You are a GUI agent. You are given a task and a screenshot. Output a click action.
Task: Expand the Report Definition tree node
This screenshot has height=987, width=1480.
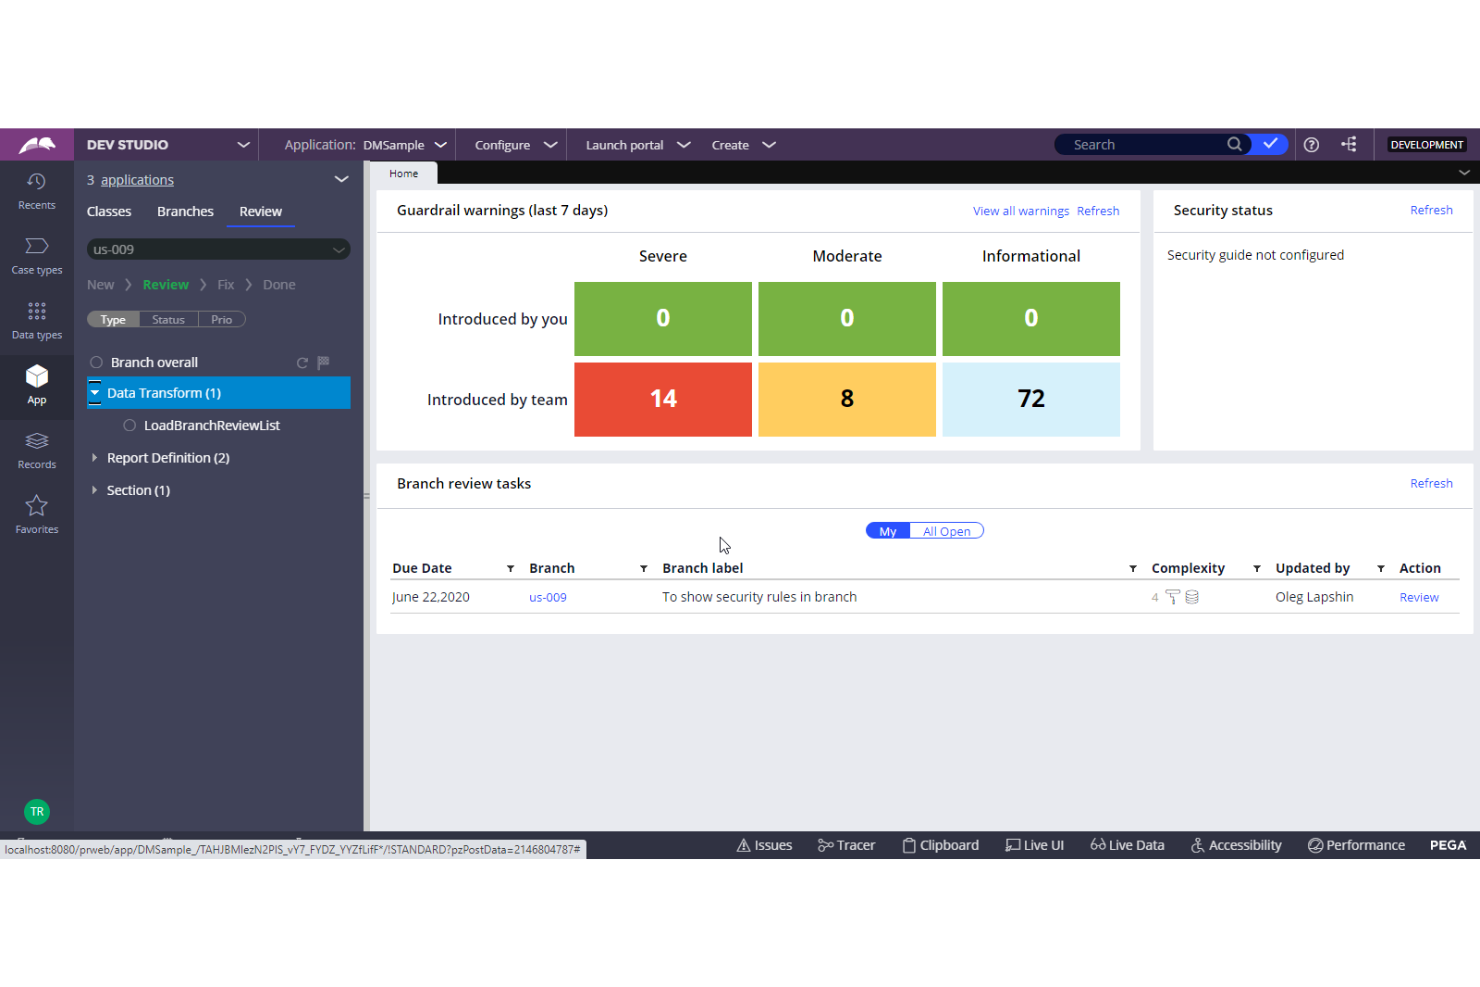click(94, 457)
